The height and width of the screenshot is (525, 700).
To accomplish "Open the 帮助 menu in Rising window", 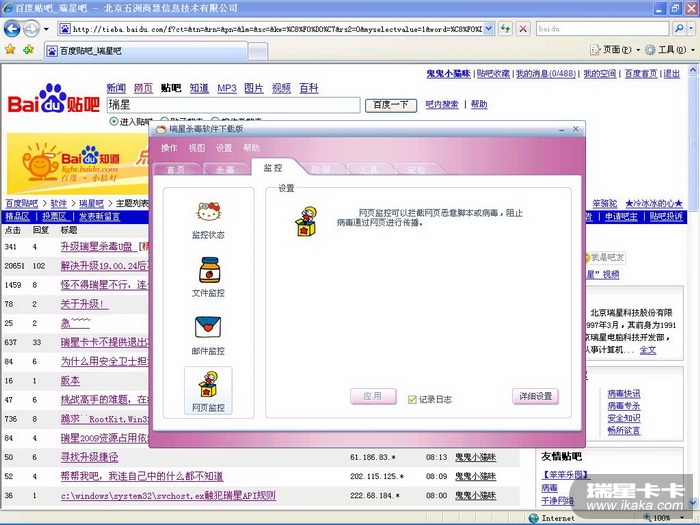I will tap(251, 148).
